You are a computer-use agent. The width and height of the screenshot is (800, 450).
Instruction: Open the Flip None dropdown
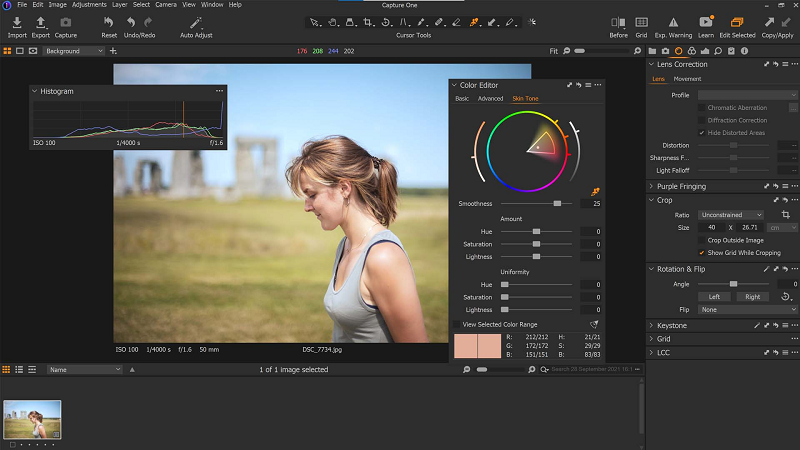click(747, 310)
